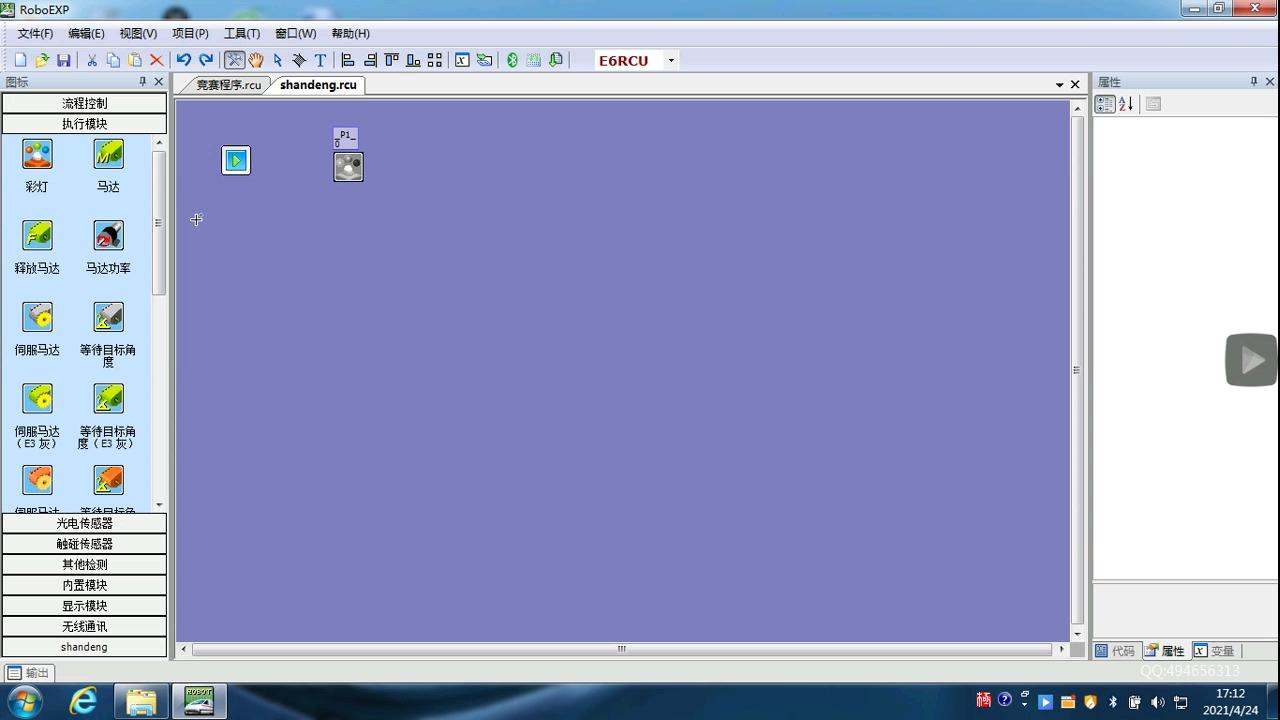This screenshot has width=1280, height=720.
Task: Open the 帮助(H) menu
Action: tap(350, 34)
